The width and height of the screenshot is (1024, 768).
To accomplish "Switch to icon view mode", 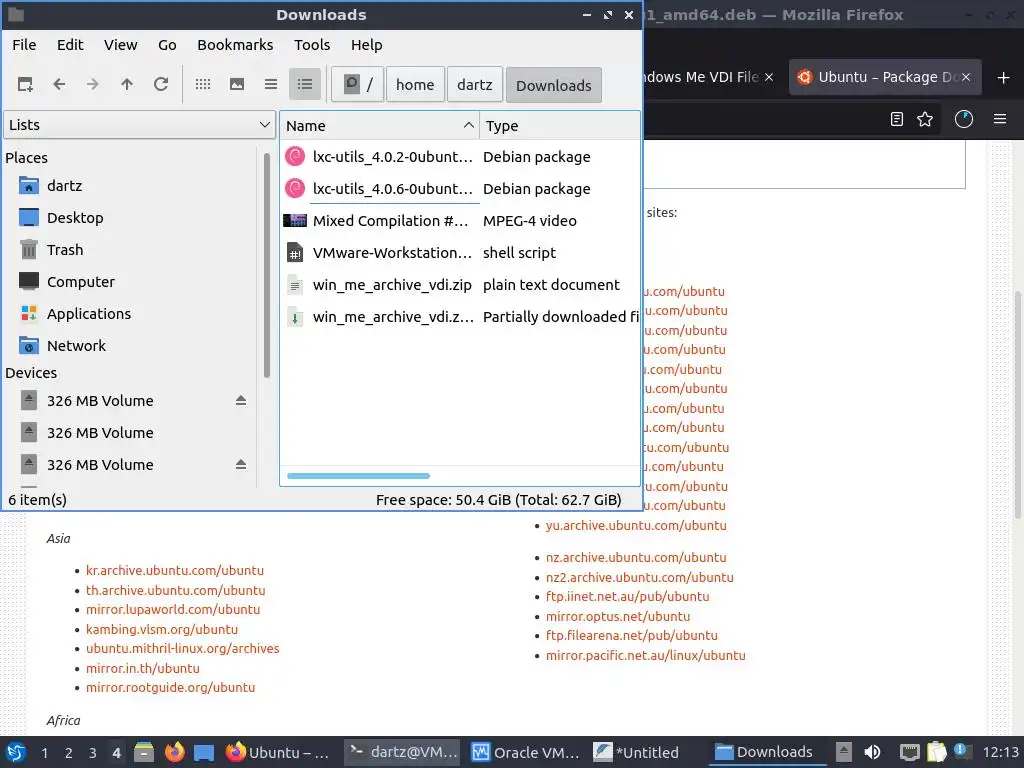I will click(x=203, y=84).
